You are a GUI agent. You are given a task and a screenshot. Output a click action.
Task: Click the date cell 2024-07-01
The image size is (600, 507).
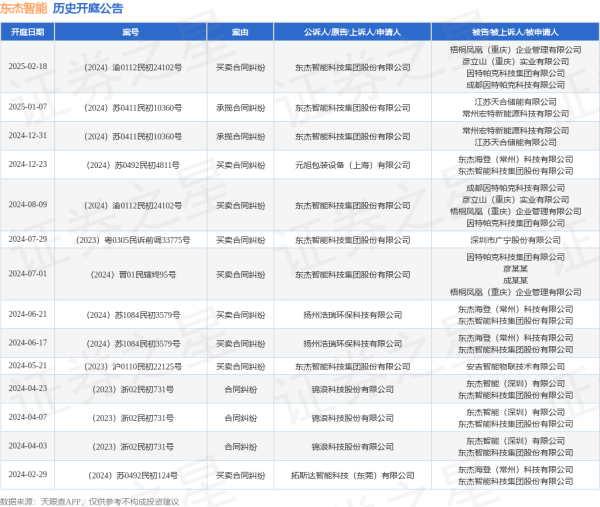[28, 274]
